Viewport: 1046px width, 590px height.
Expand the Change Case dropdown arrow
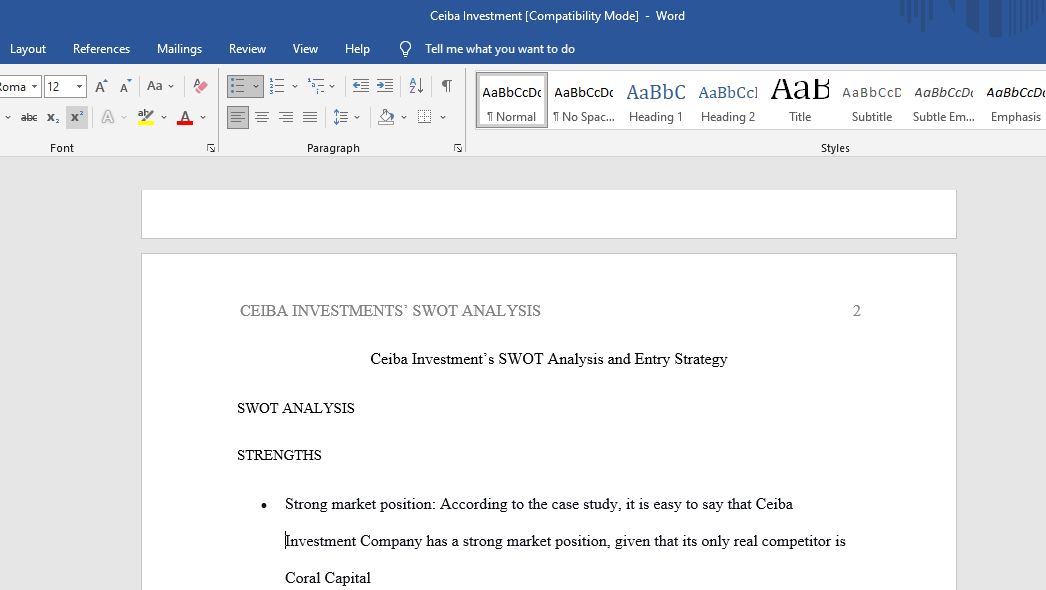point(171,87)
